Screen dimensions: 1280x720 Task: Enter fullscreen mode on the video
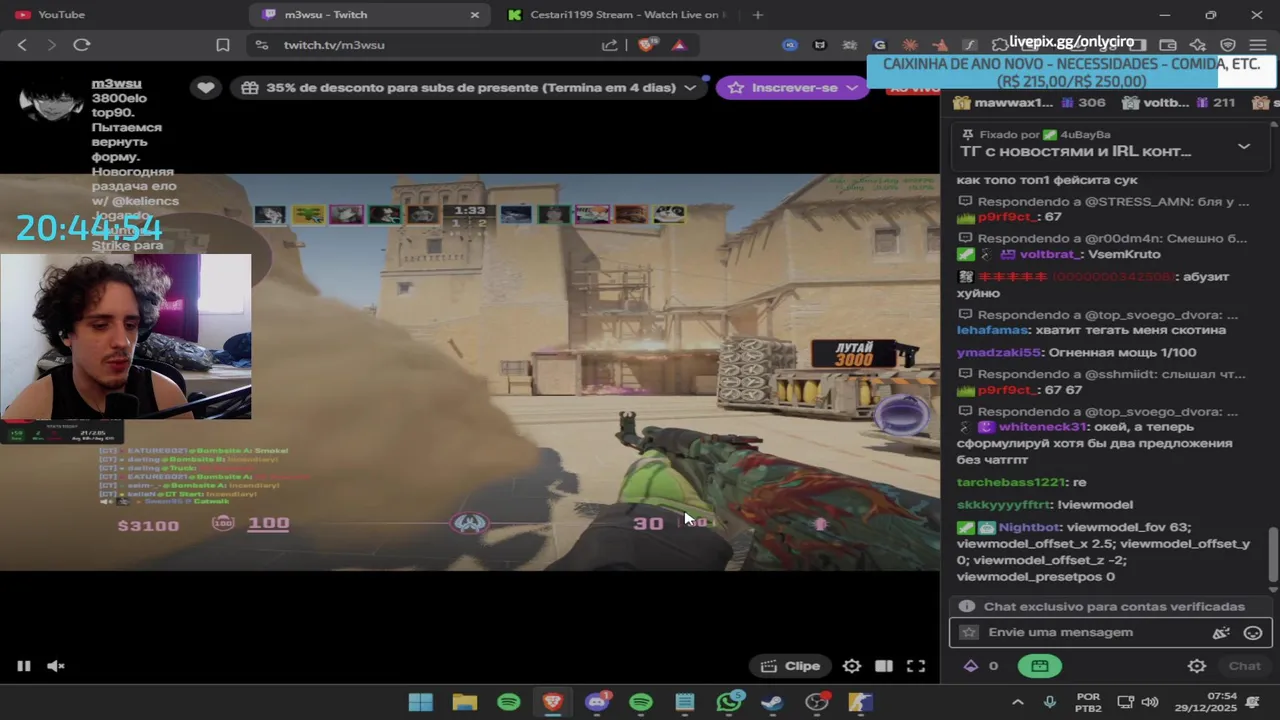915,666
